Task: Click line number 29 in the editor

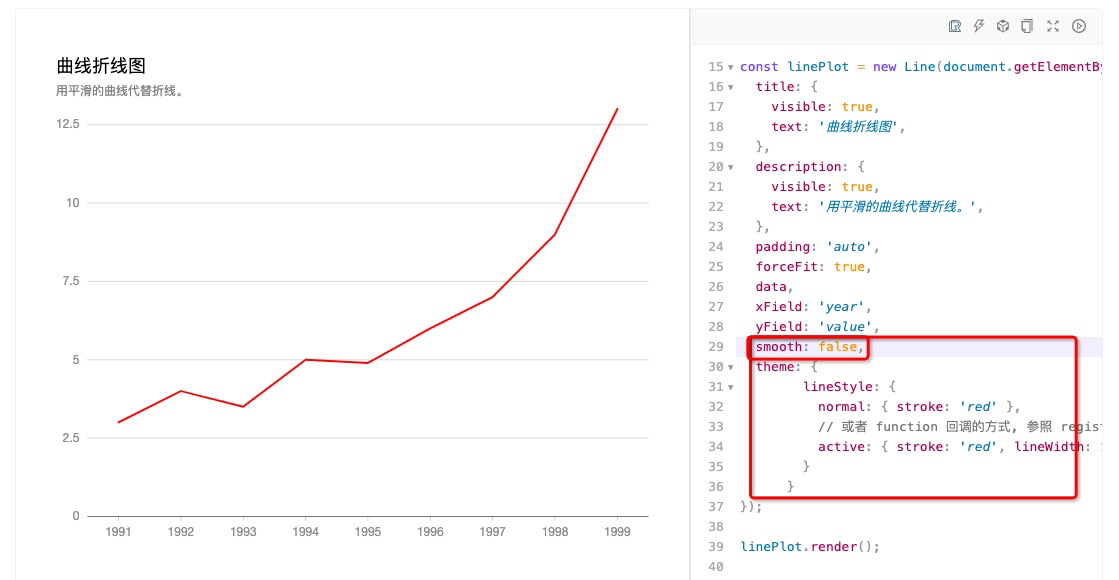Action: click(x=714, y=346)
